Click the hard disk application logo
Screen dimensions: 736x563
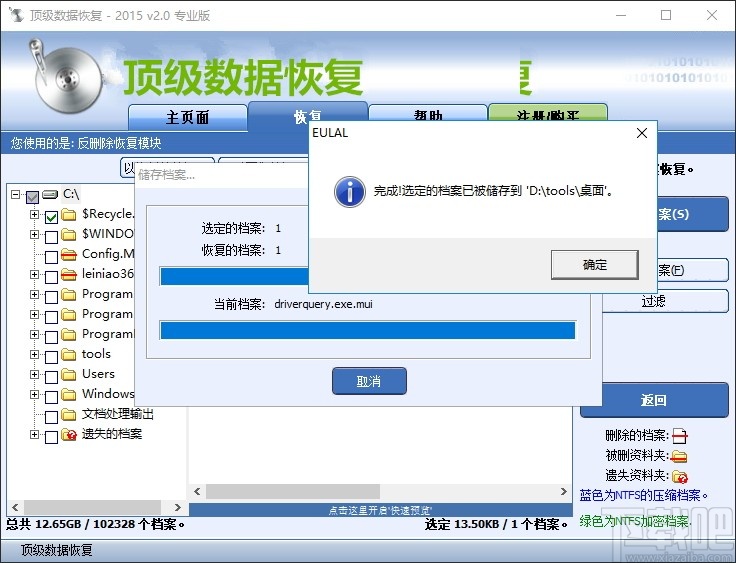coord(66,77)
